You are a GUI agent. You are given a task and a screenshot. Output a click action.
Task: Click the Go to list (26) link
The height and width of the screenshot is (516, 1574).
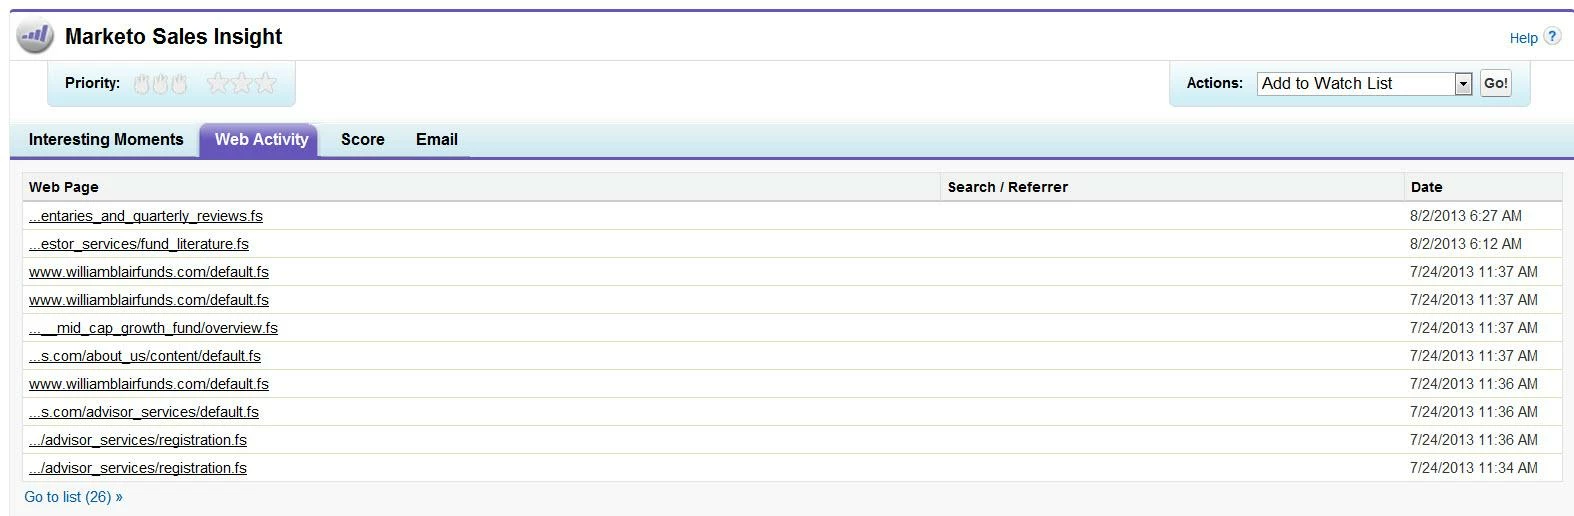73,497
